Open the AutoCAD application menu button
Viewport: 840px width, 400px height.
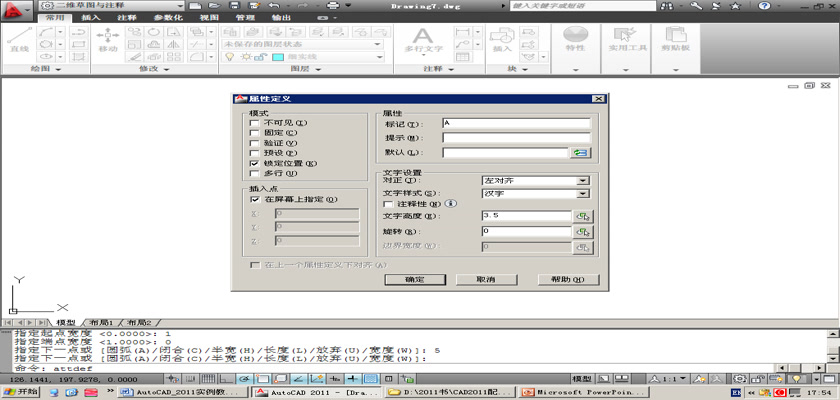click(17, 9)
